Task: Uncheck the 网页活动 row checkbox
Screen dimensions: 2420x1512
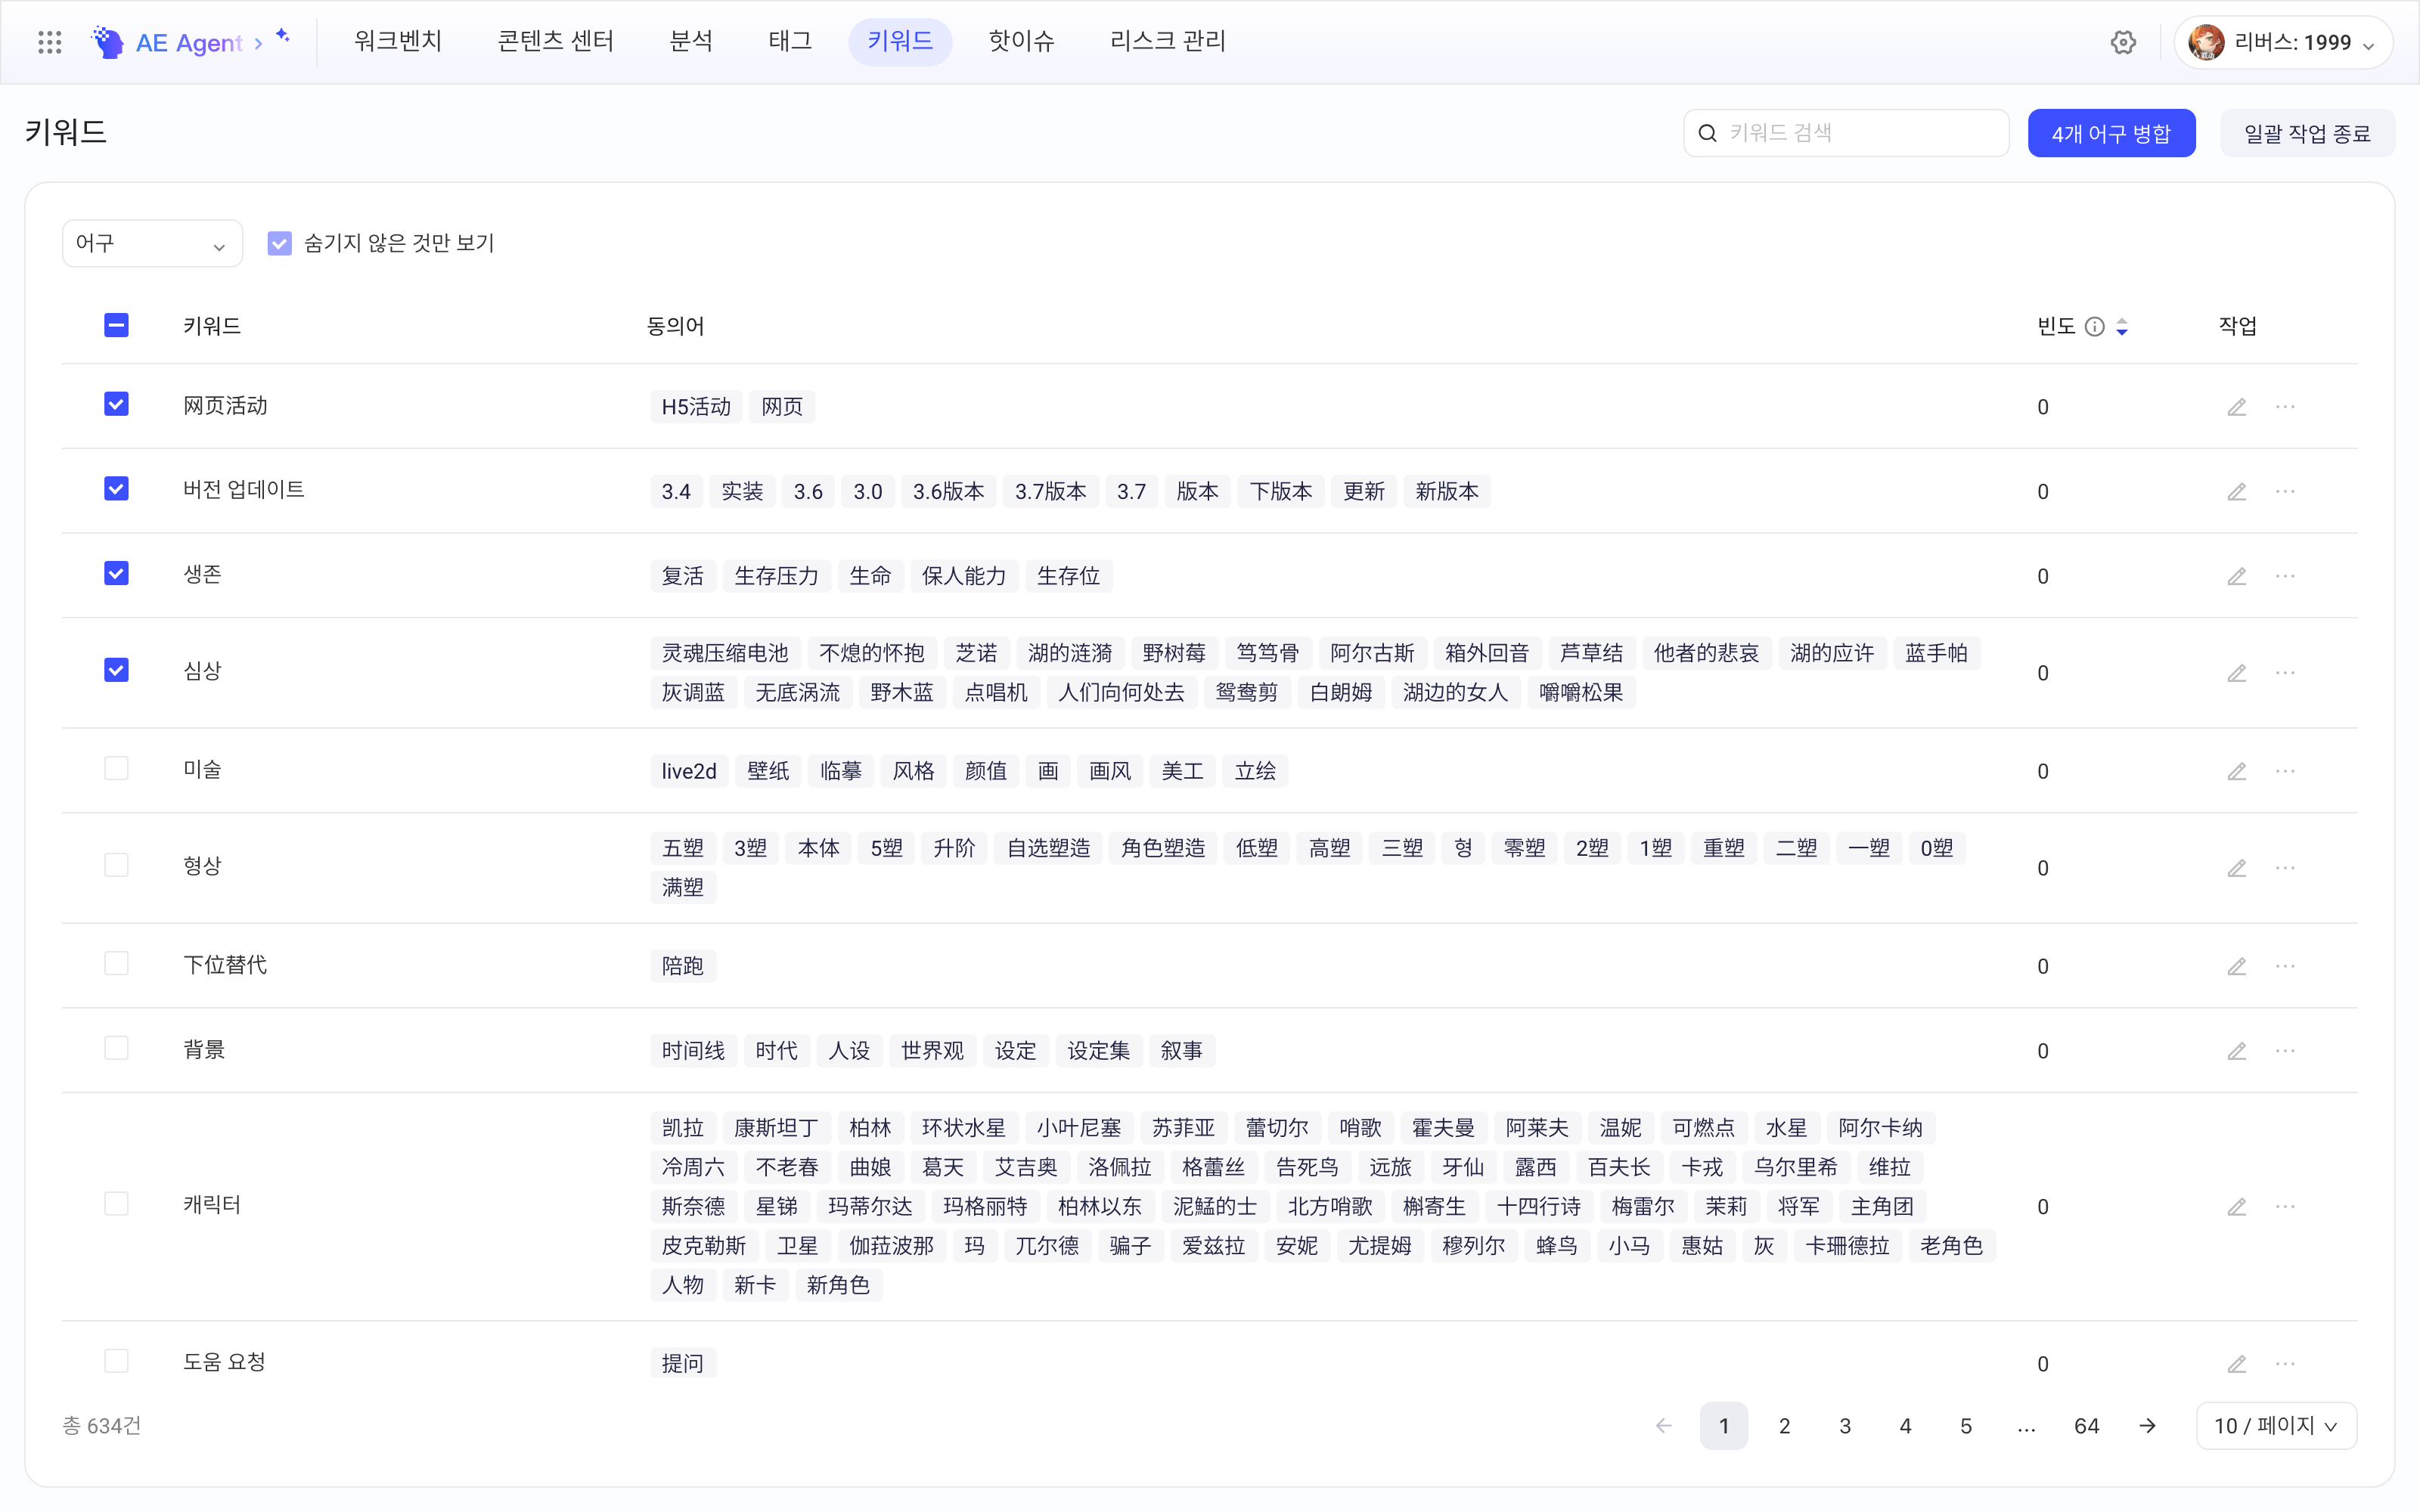Action: tap(116, 404)
